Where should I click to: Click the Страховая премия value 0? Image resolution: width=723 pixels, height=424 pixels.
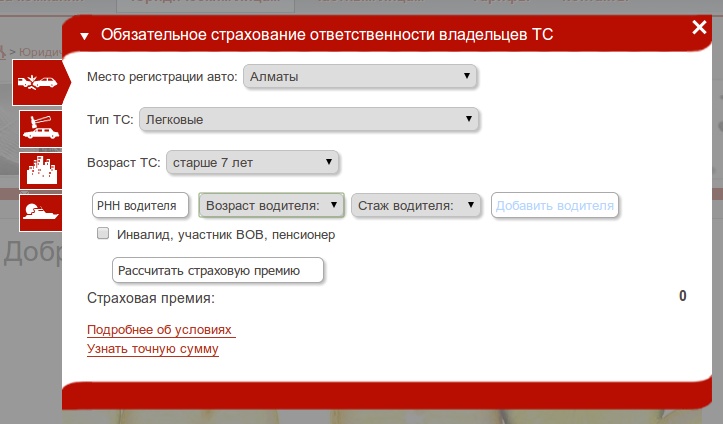click(682, 296)
